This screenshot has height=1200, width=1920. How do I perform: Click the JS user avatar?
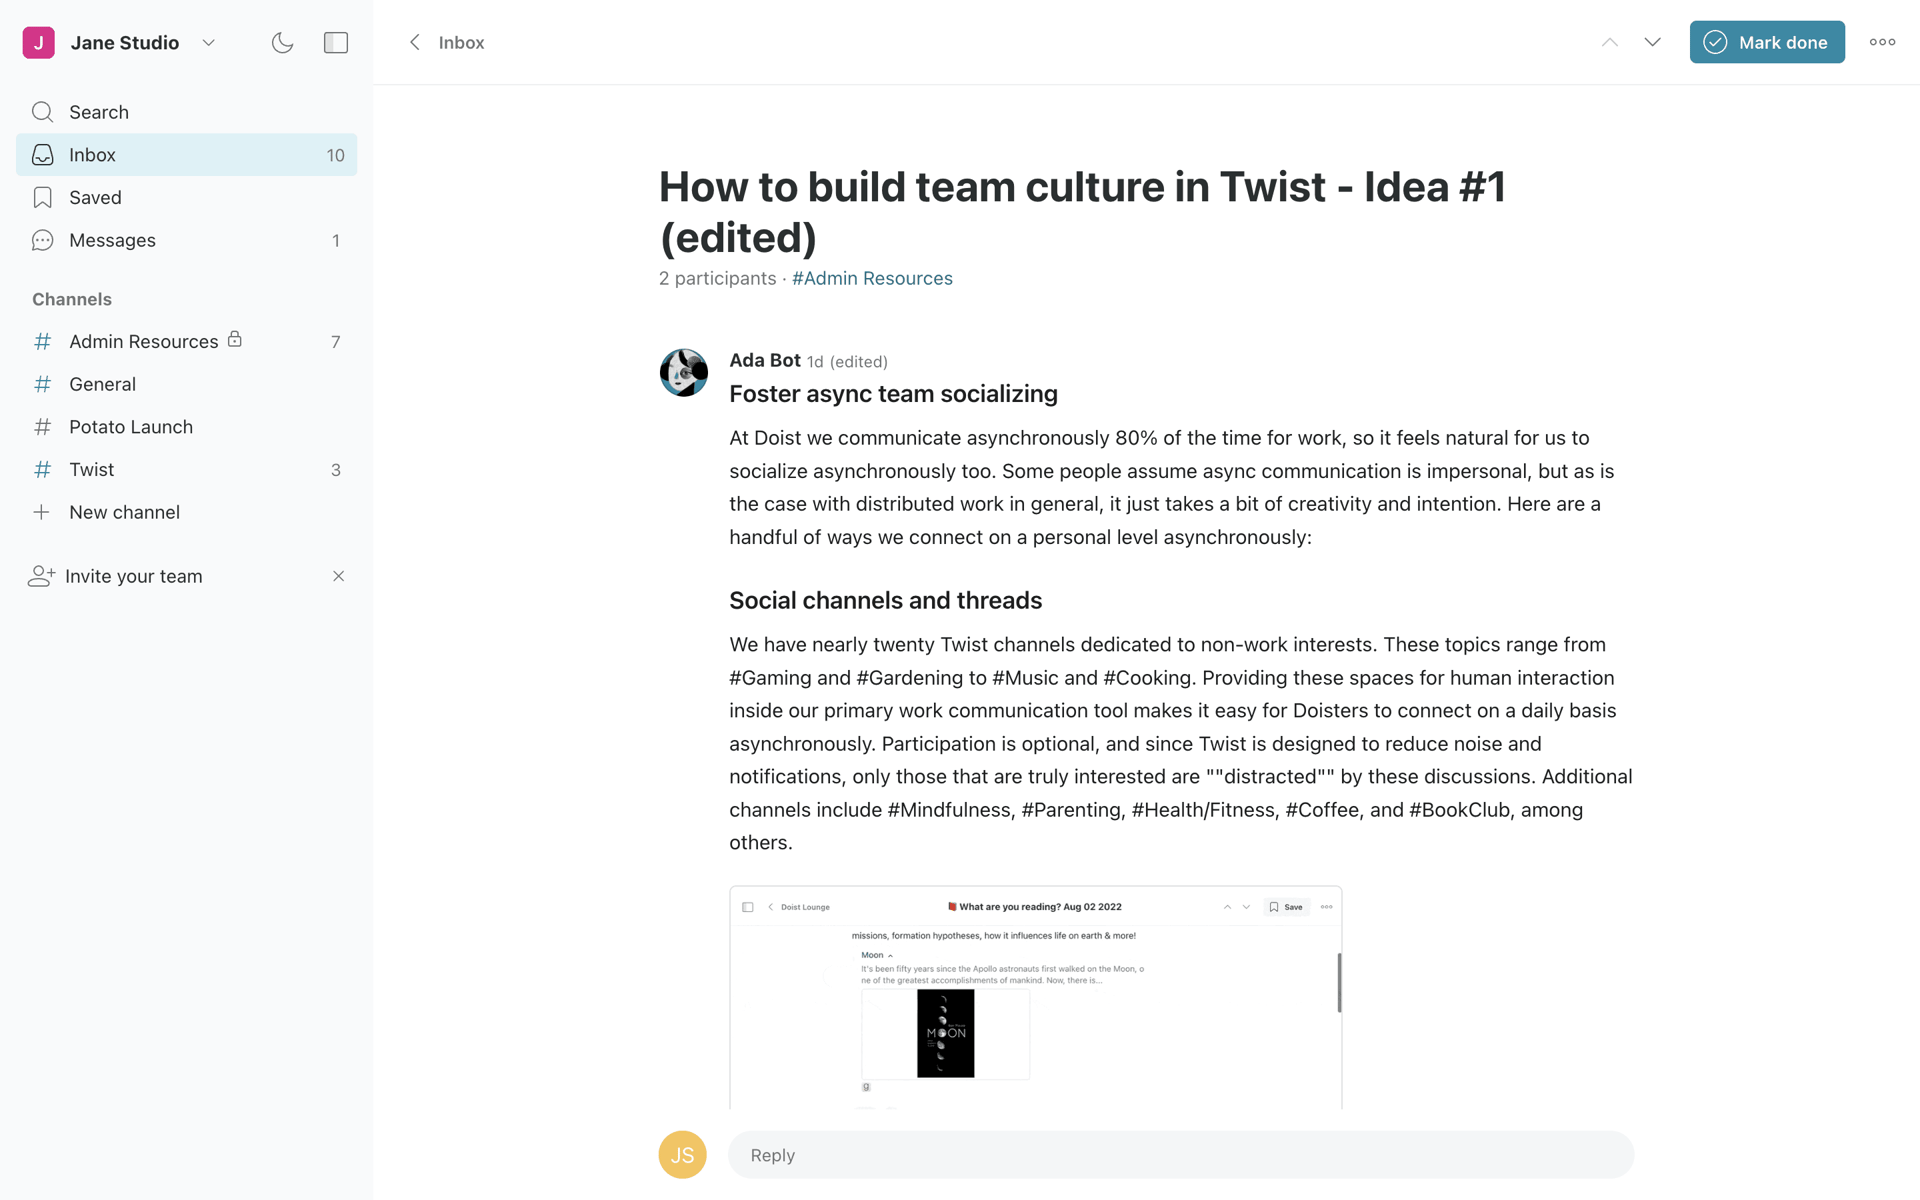683,1155
